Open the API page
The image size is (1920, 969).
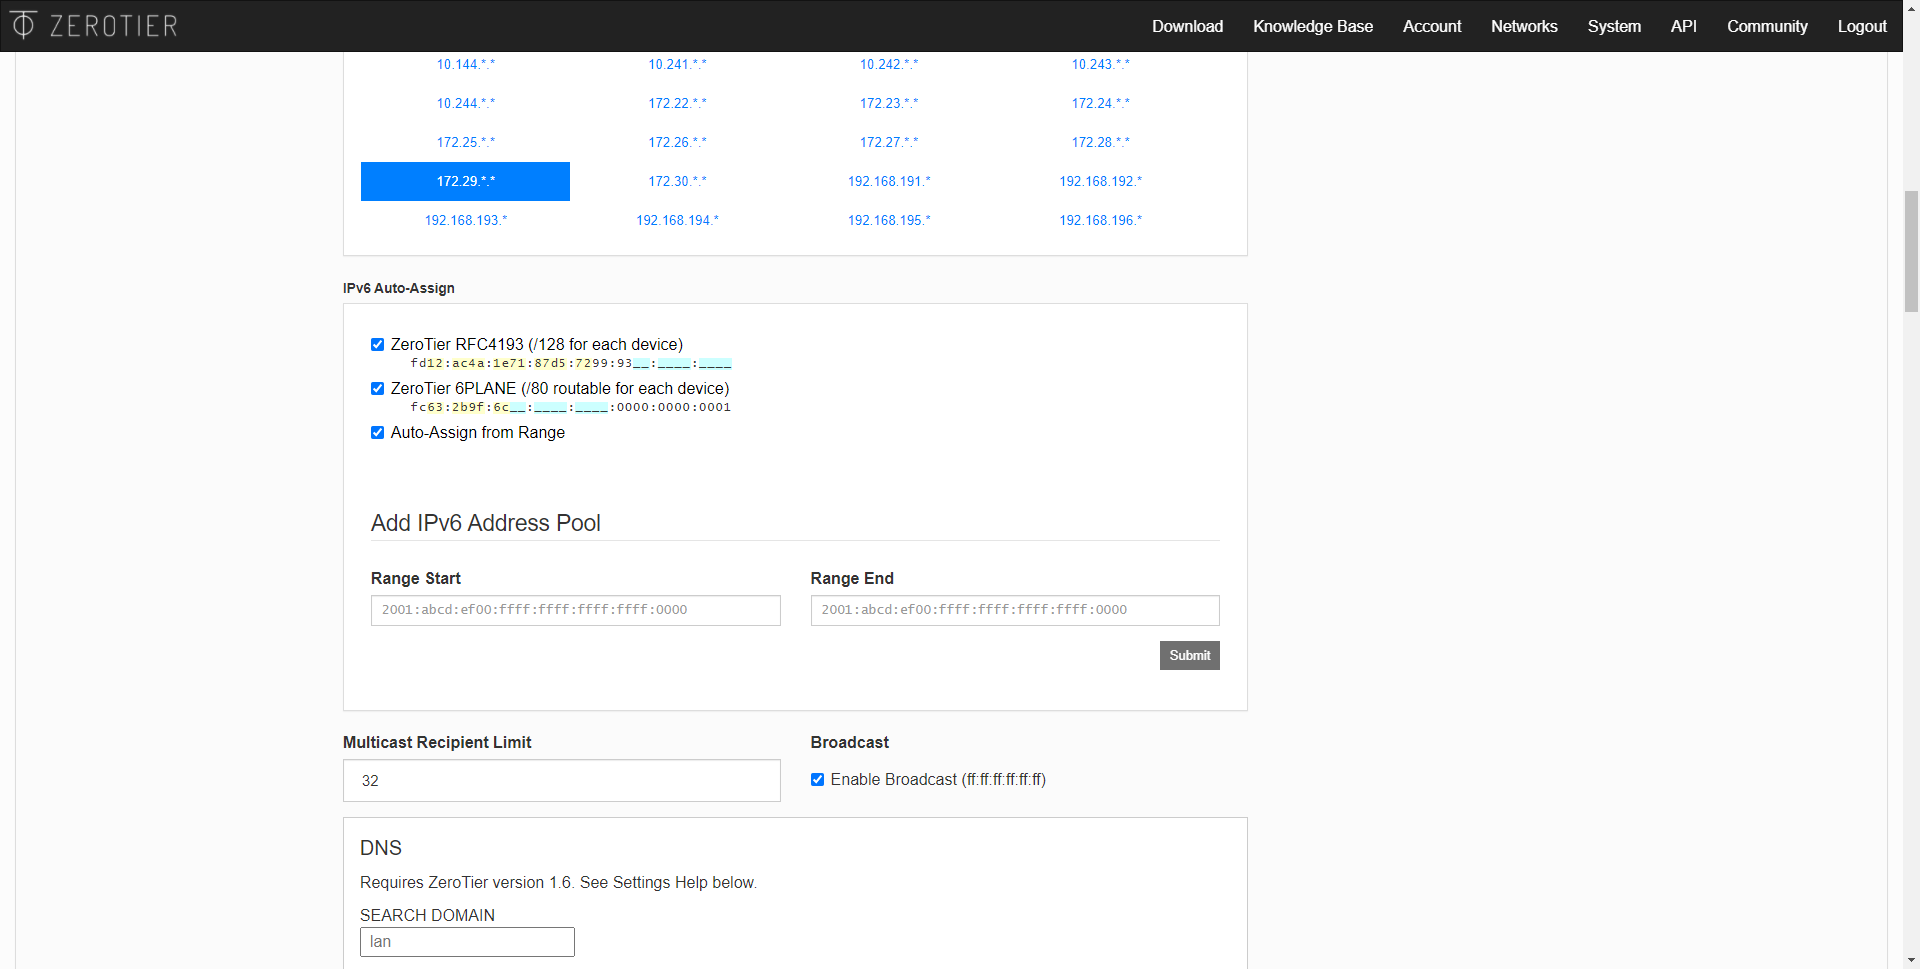[1684, 26]
